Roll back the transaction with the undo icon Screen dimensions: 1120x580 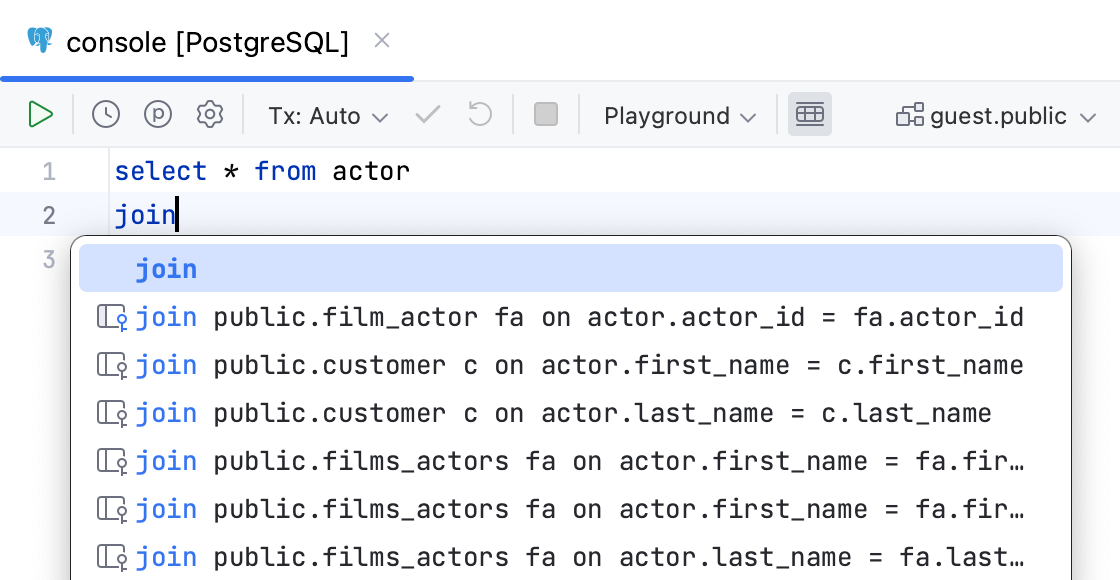pyautogui.click(x=480, y=114)
